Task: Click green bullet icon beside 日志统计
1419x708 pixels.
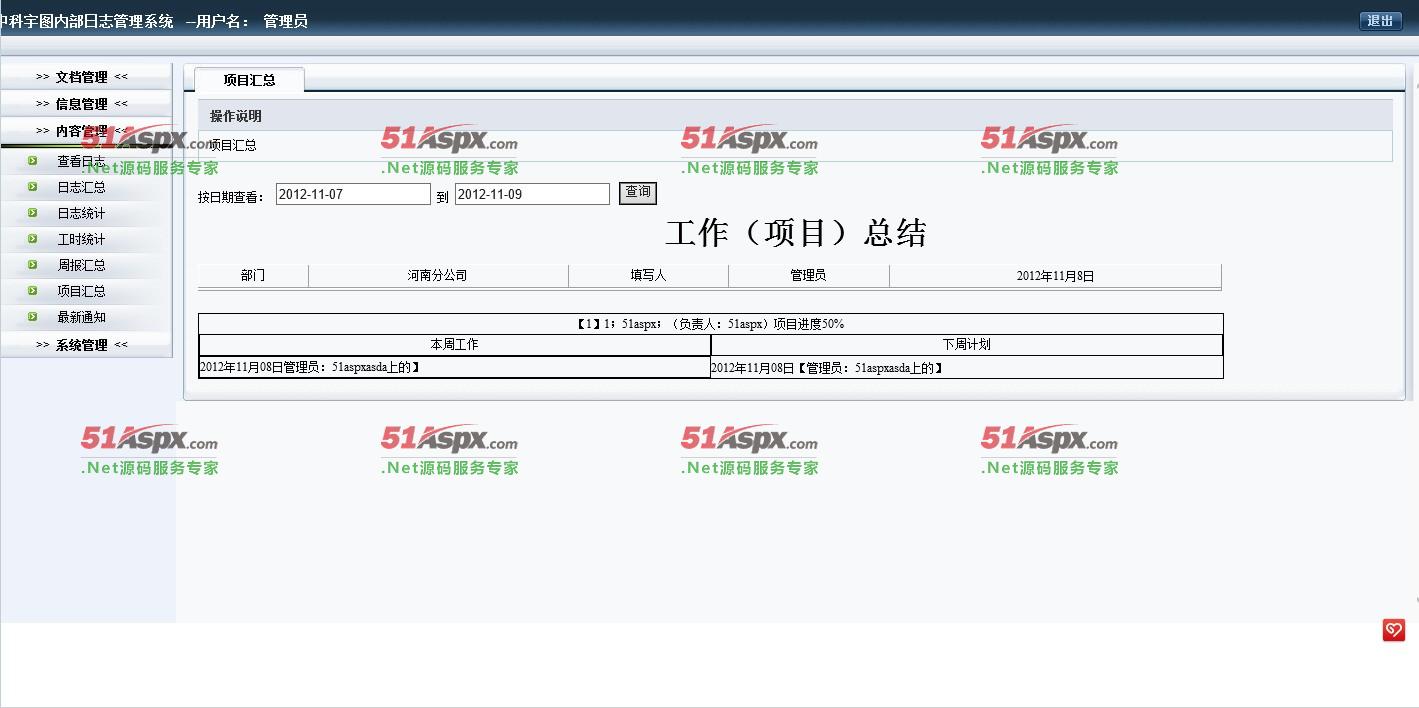Action: click(x=33, y=212)
